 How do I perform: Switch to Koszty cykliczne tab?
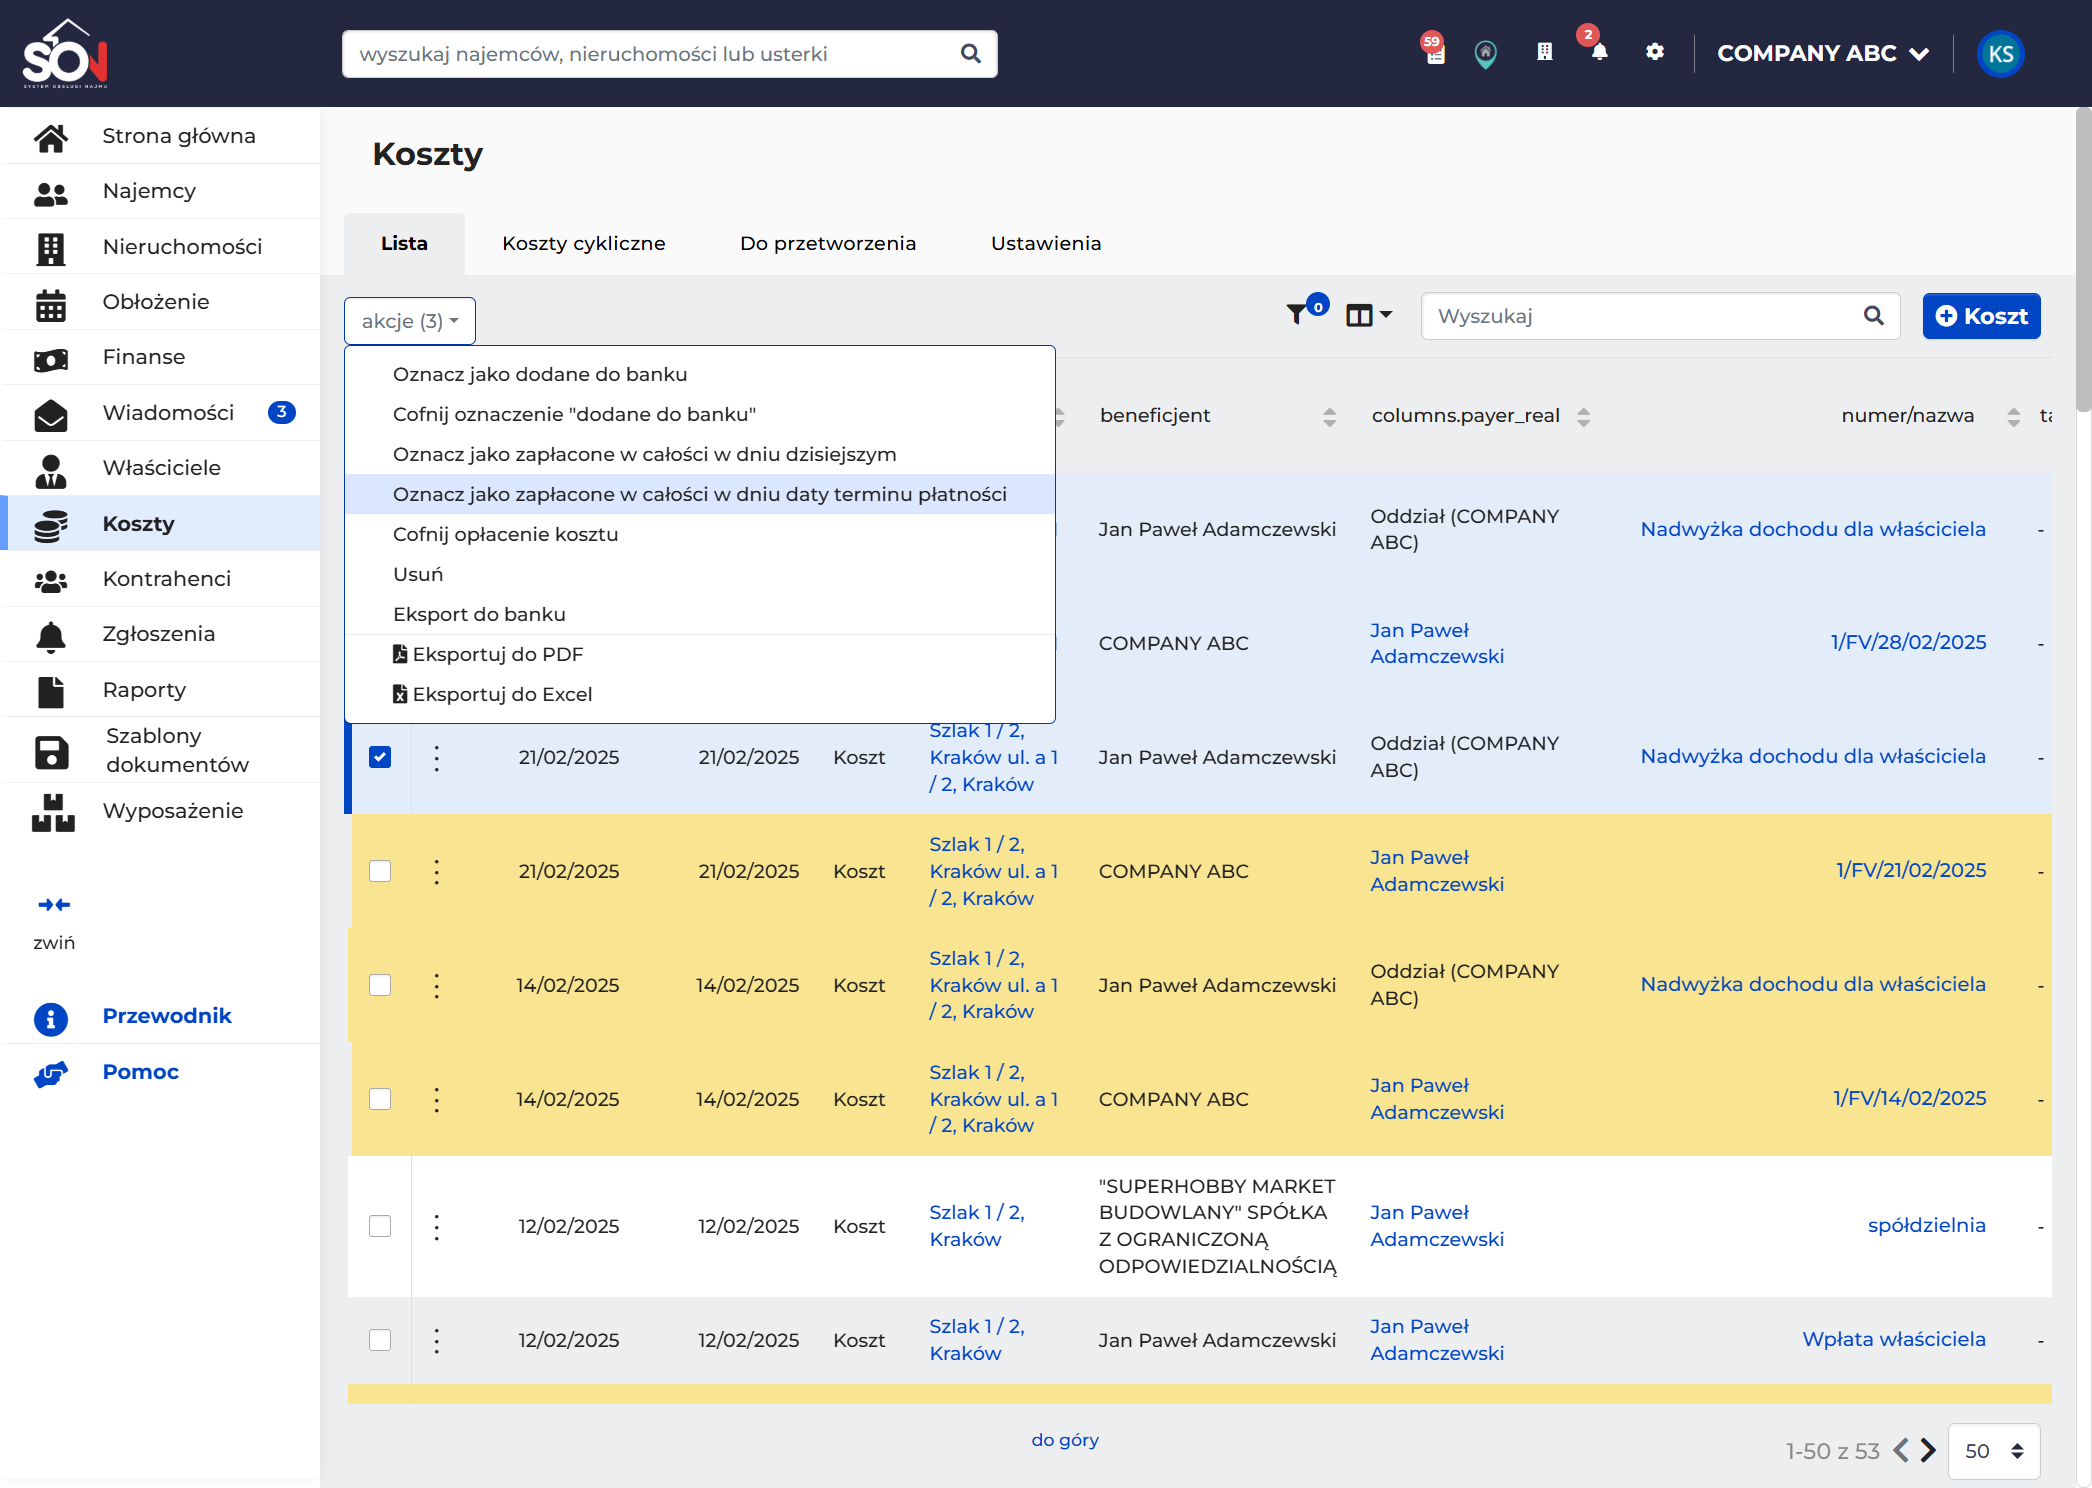584,243
